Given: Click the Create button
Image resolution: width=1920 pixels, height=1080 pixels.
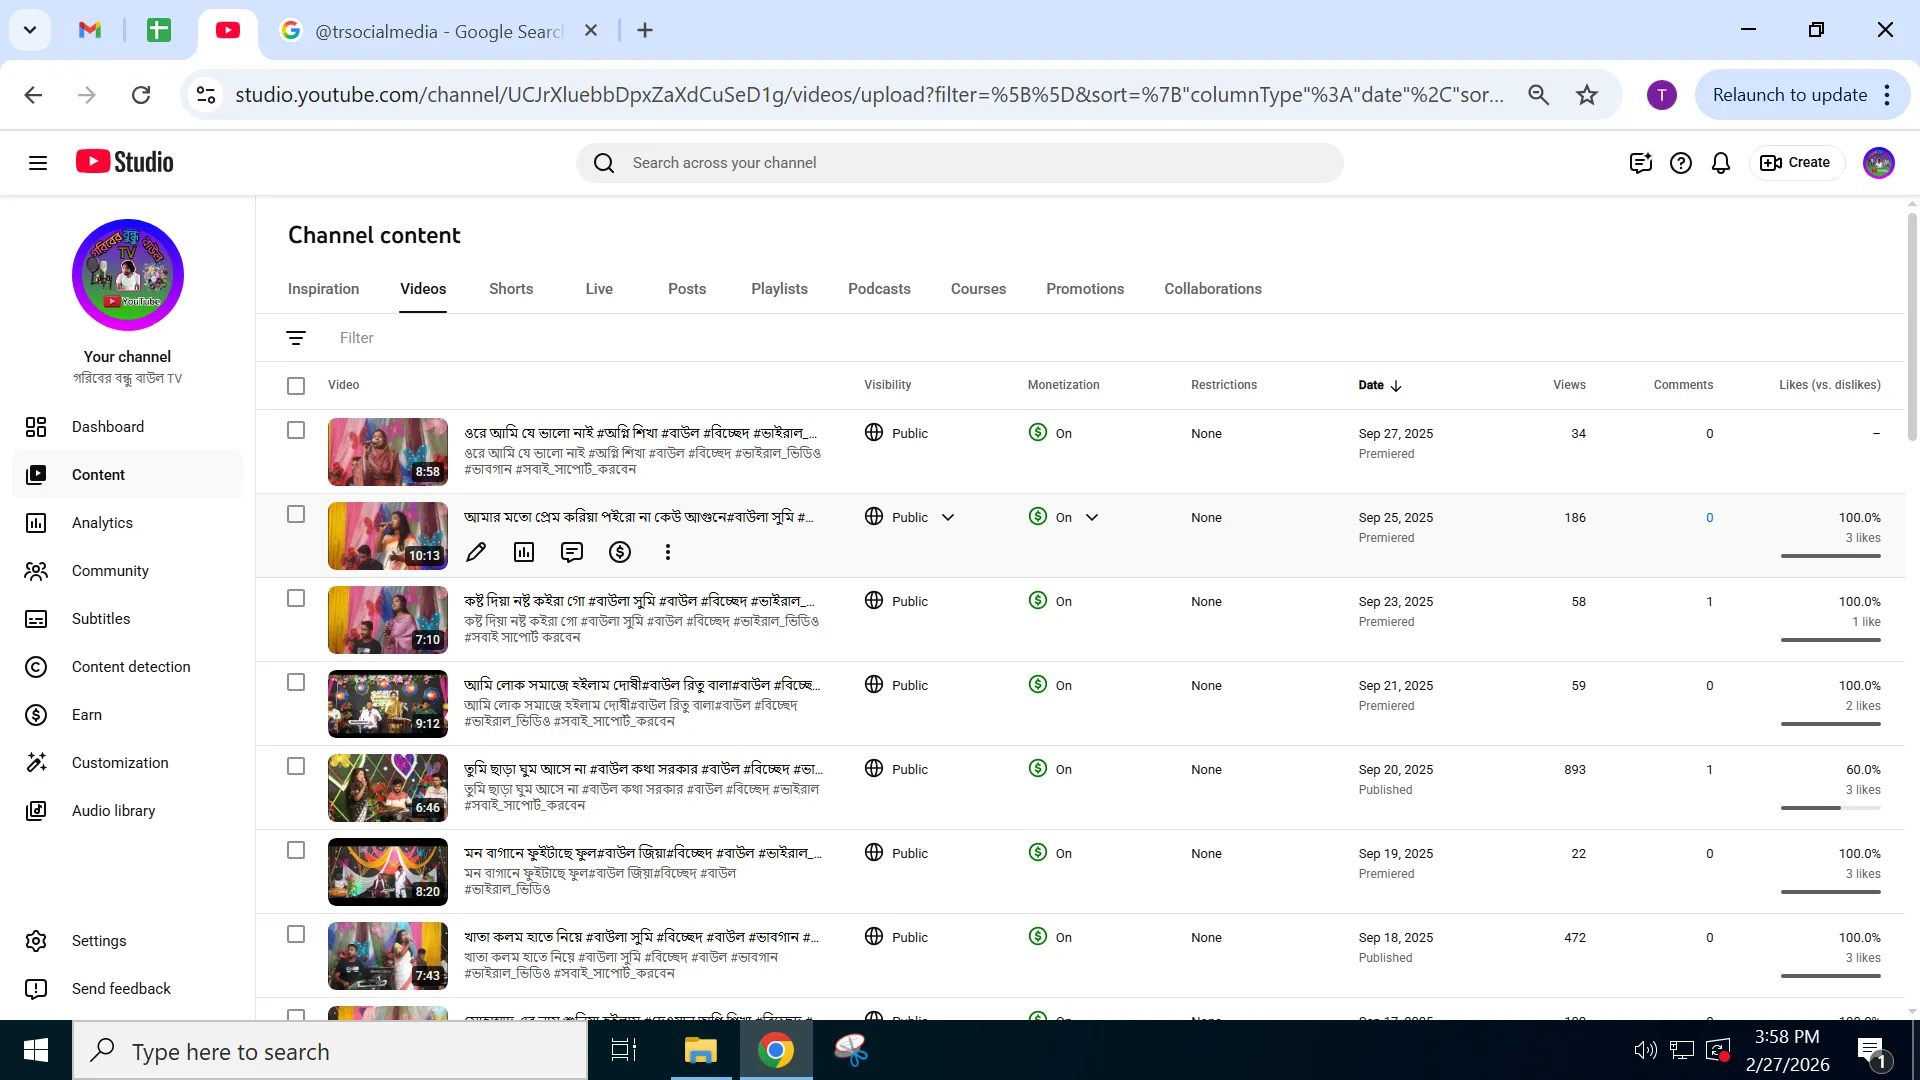Looking at the screenshot, I should coord(1796,163).
